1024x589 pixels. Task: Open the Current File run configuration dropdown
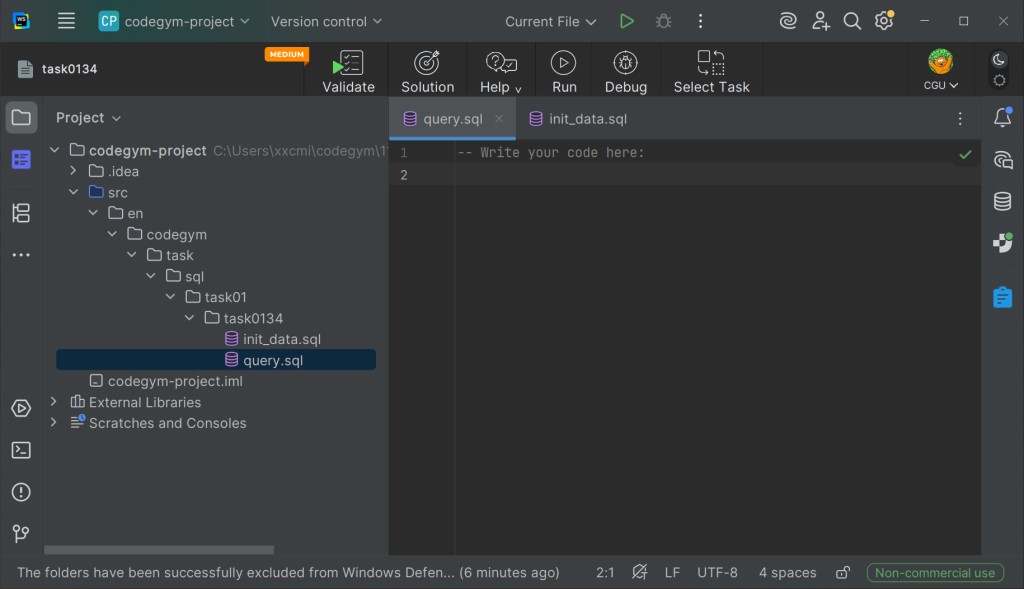point(550,21)
